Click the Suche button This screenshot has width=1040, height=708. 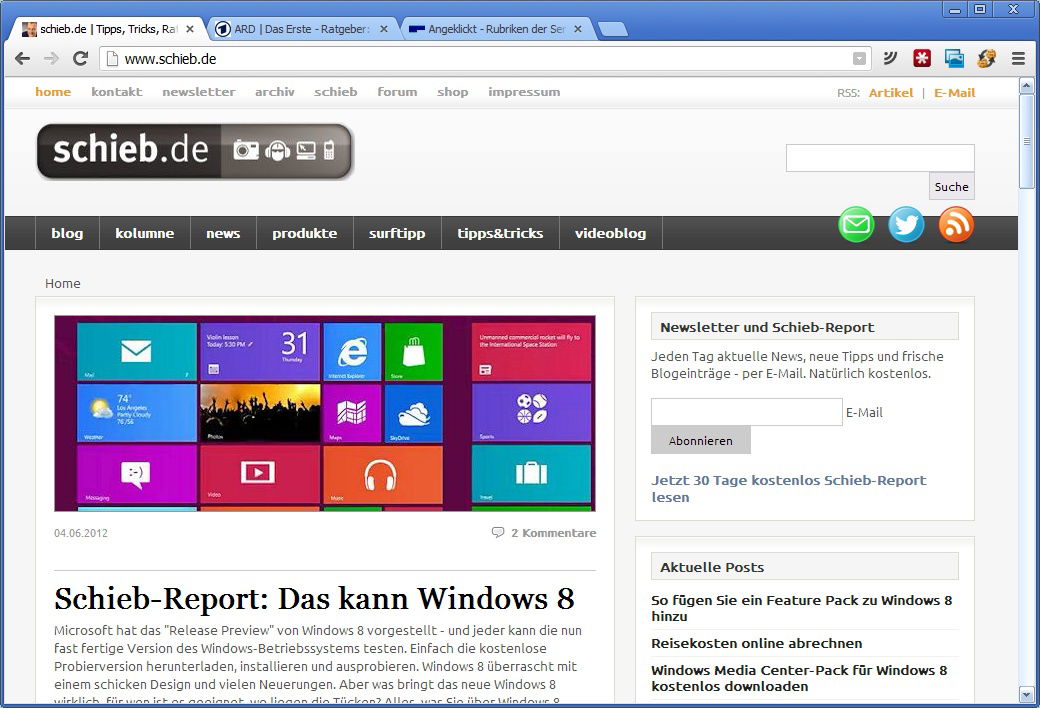(951, 186)
